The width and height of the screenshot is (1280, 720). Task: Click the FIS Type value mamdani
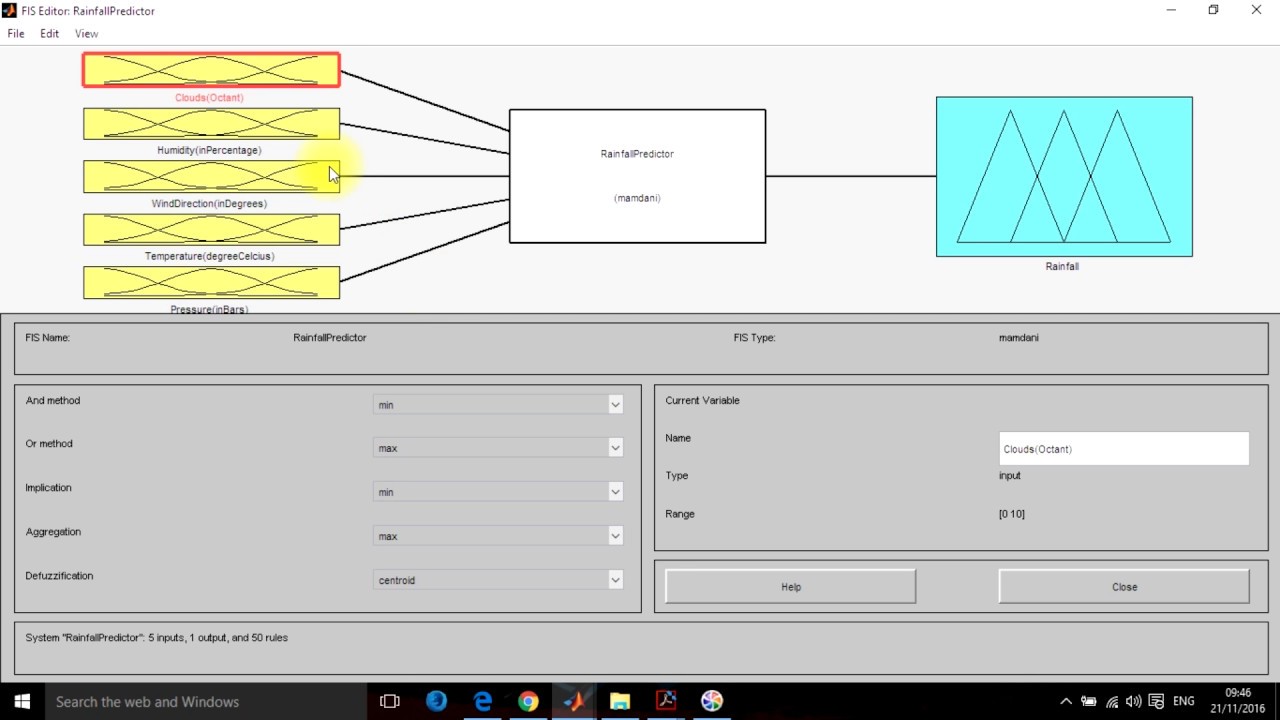point(1018,338)
